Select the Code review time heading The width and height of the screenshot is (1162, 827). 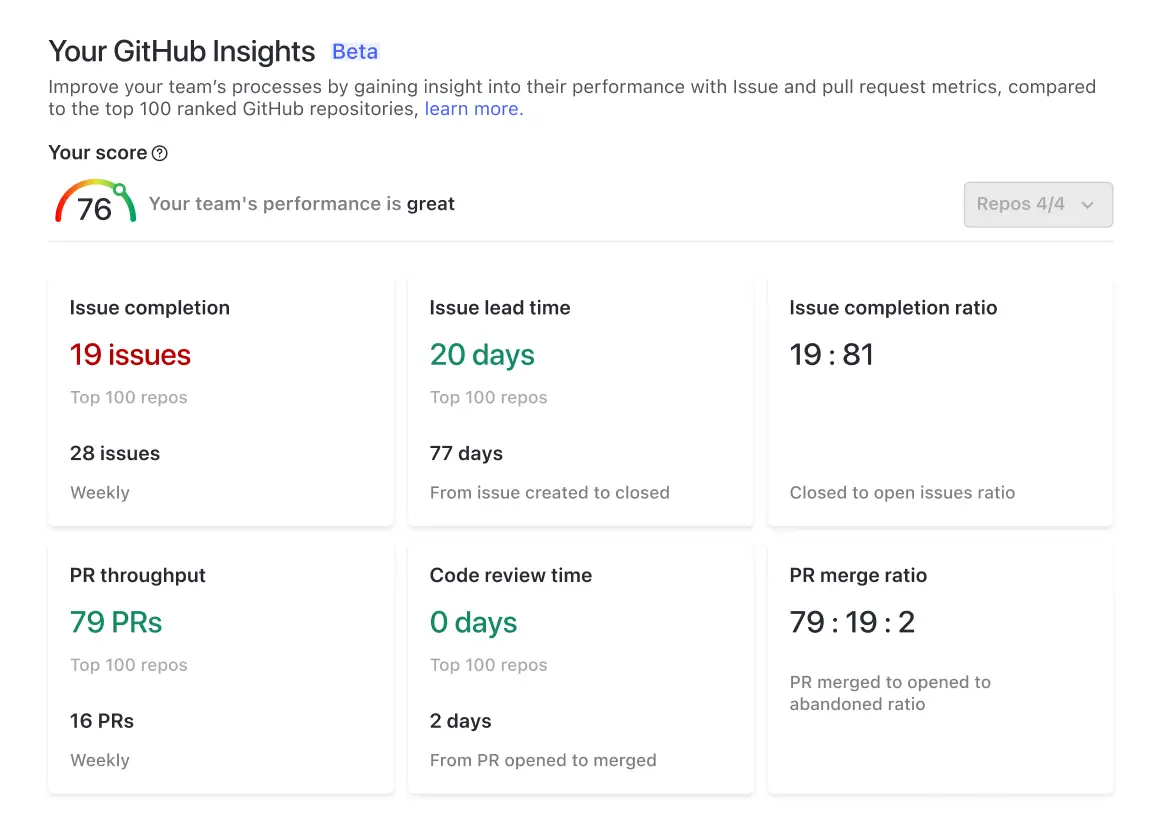click(x=511, y=575)
